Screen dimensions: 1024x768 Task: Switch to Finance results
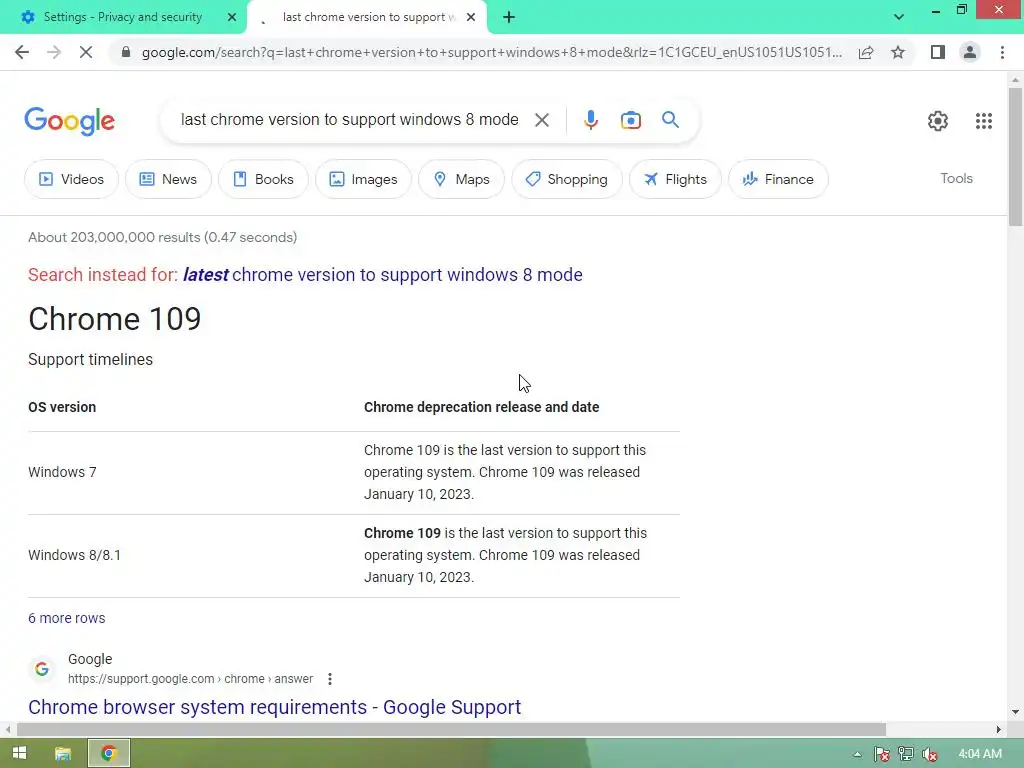(778, 179)
